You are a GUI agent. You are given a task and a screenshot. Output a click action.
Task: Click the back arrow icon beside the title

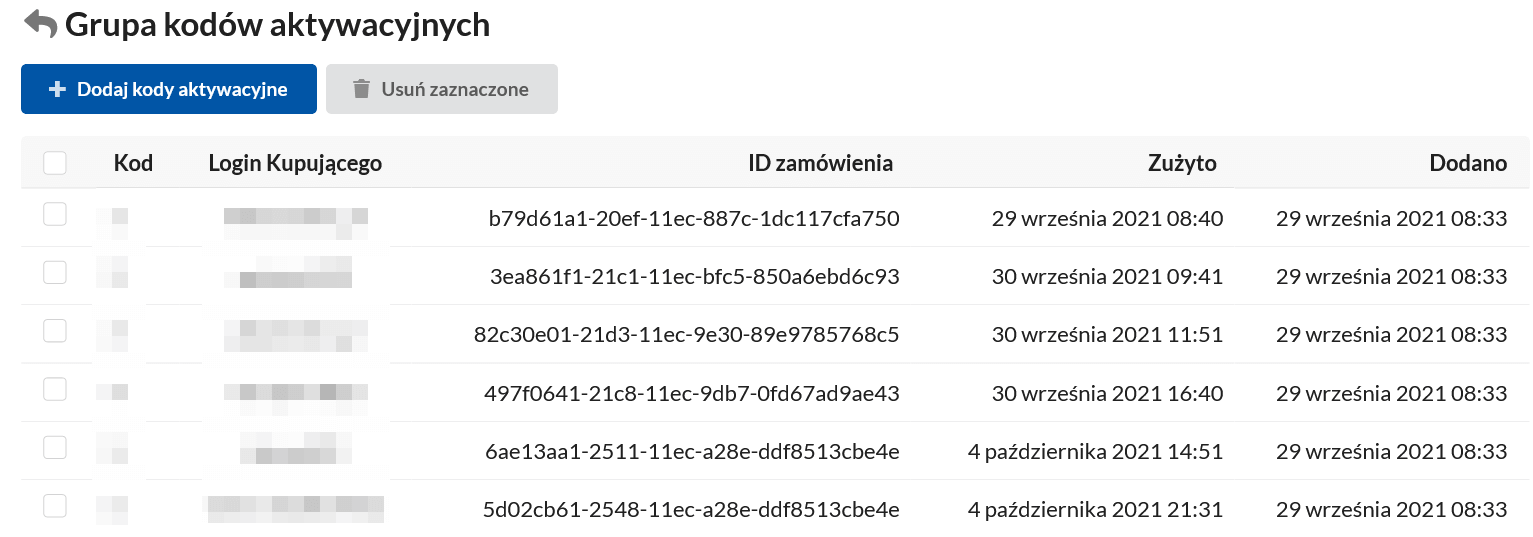40,24
